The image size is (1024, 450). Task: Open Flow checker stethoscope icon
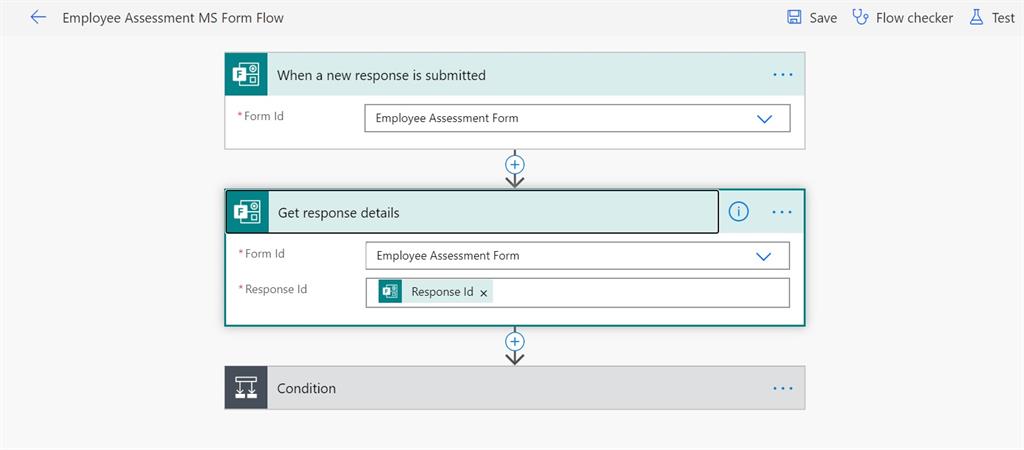pyautogui.click(x=860, y=17)
